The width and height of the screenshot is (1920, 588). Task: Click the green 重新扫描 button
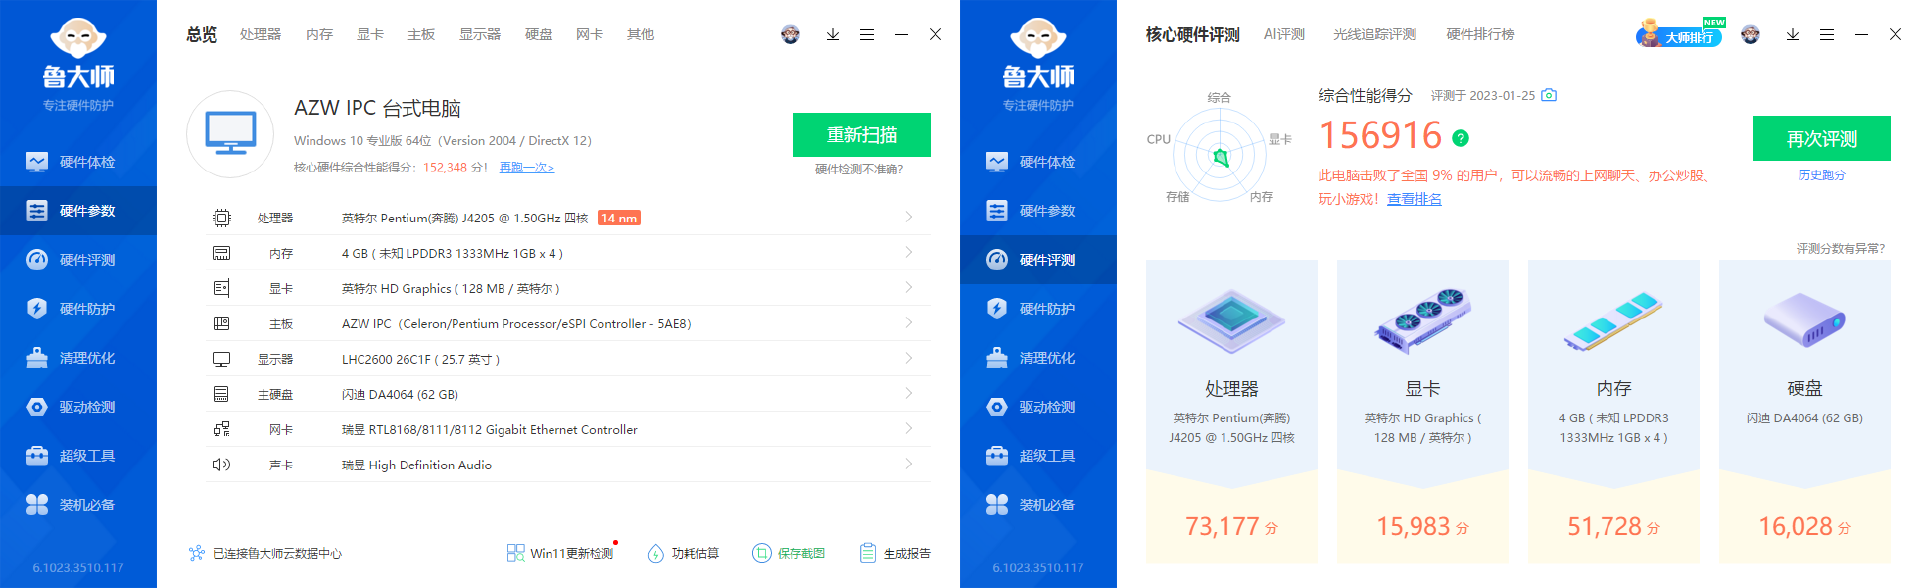tap(862, 135)
